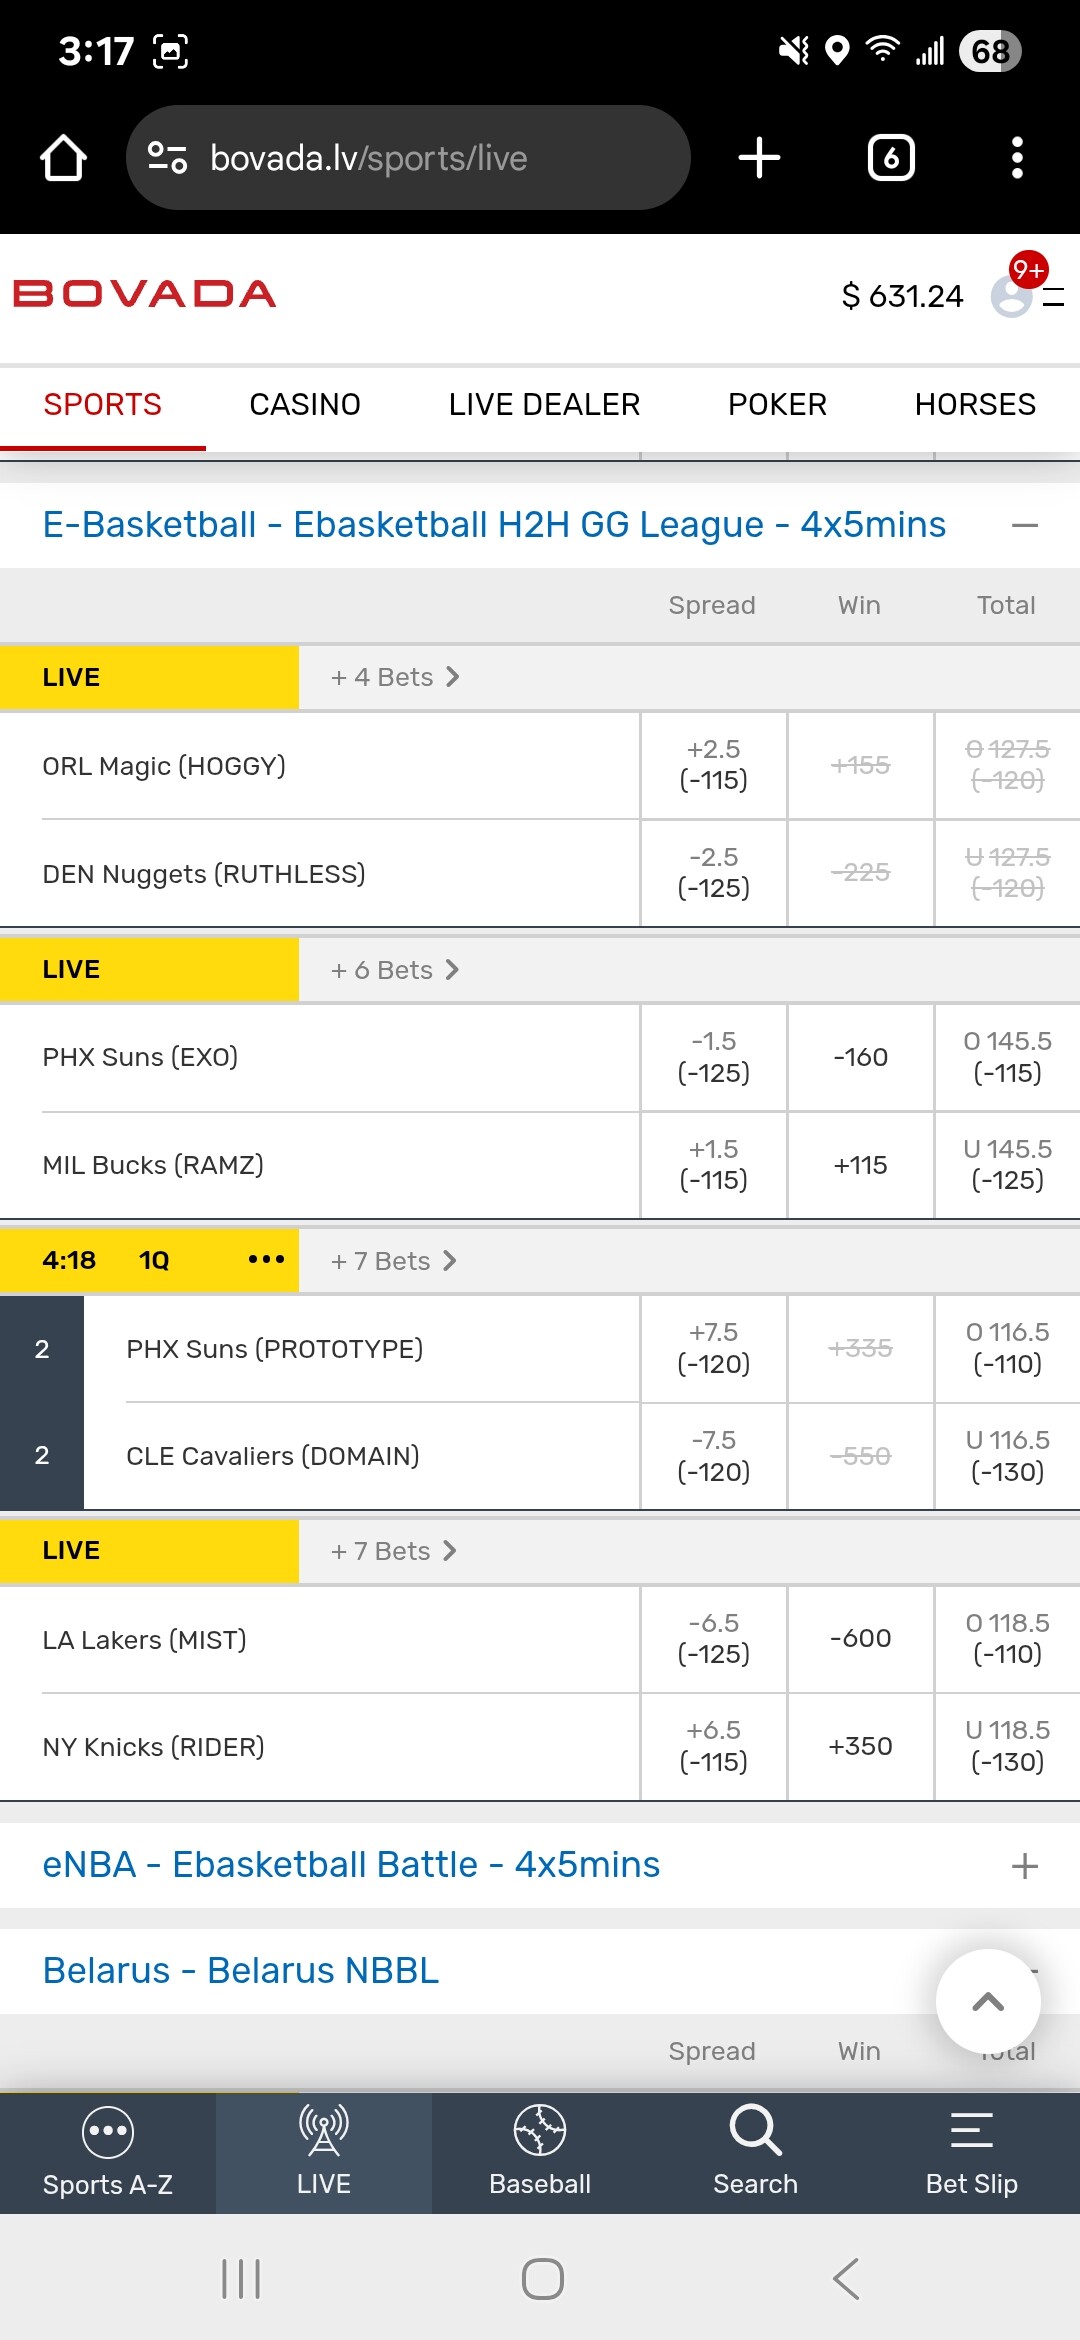Switch to the CASINO tab
The height and width of the screenshot is (2340, 1080).
[305, 405]
